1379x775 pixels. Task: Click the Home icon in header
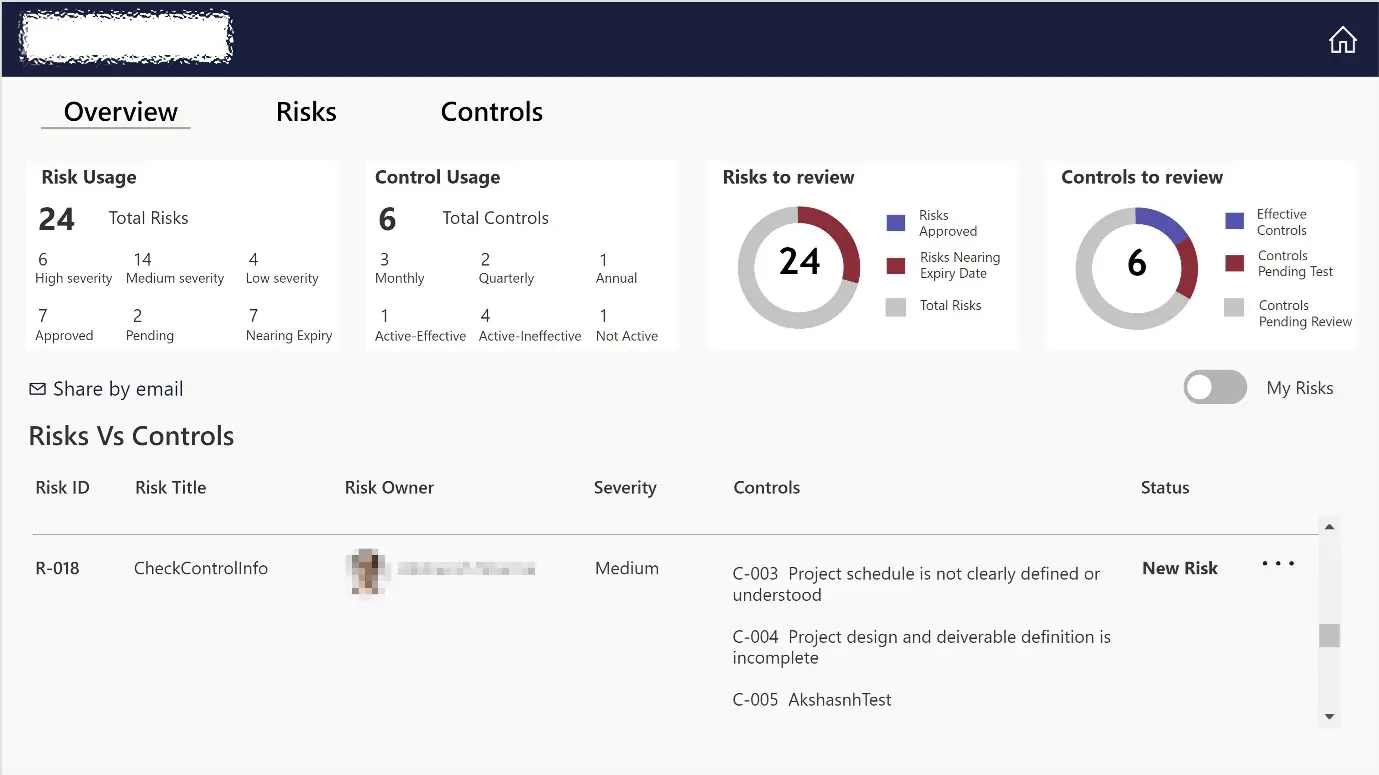[x=1342, y=40]
